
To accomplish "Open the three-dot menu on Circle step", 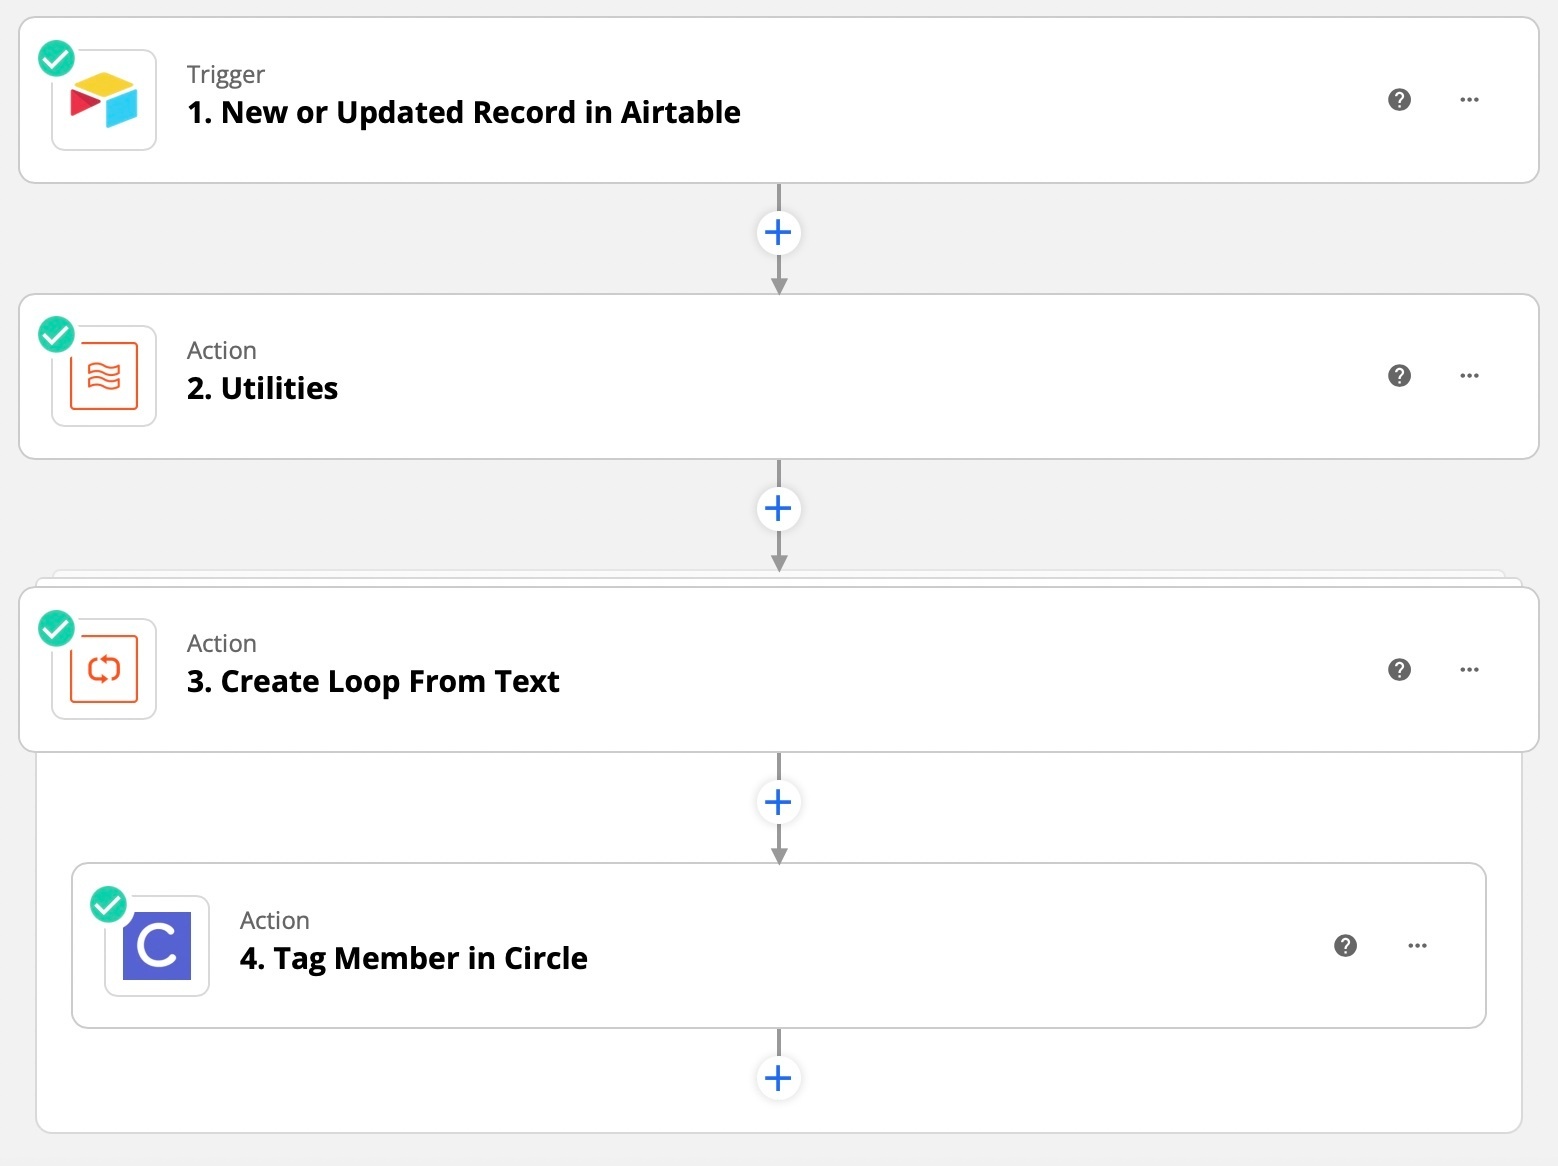I will (x=1417, y=946).
